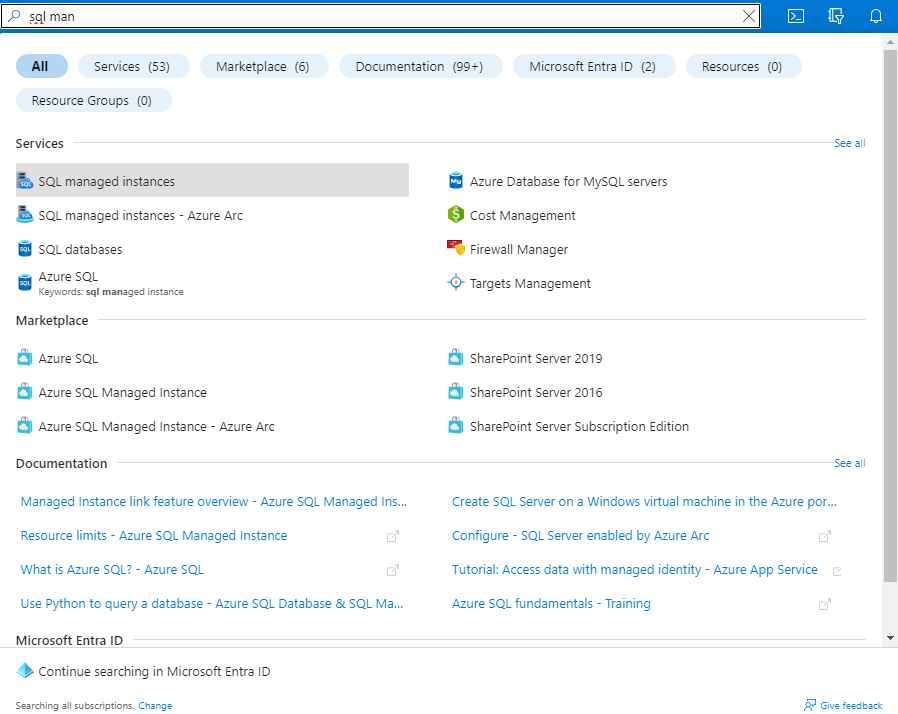The height and width of the screenshot is (714, 898).
Task: Click the SharePoint Server 2019 marketplace icon
Action: point(455,358)
